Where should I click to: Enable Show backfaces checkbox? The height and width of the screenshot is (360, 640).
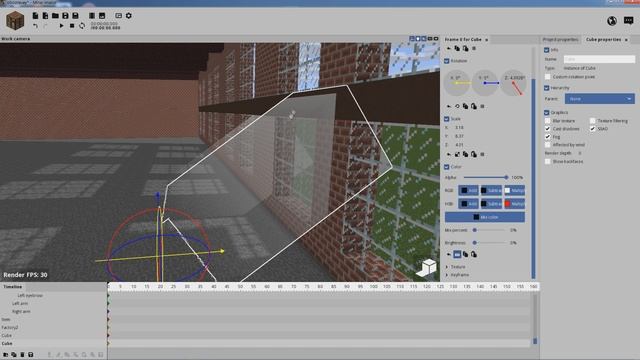tap(548, 161)
